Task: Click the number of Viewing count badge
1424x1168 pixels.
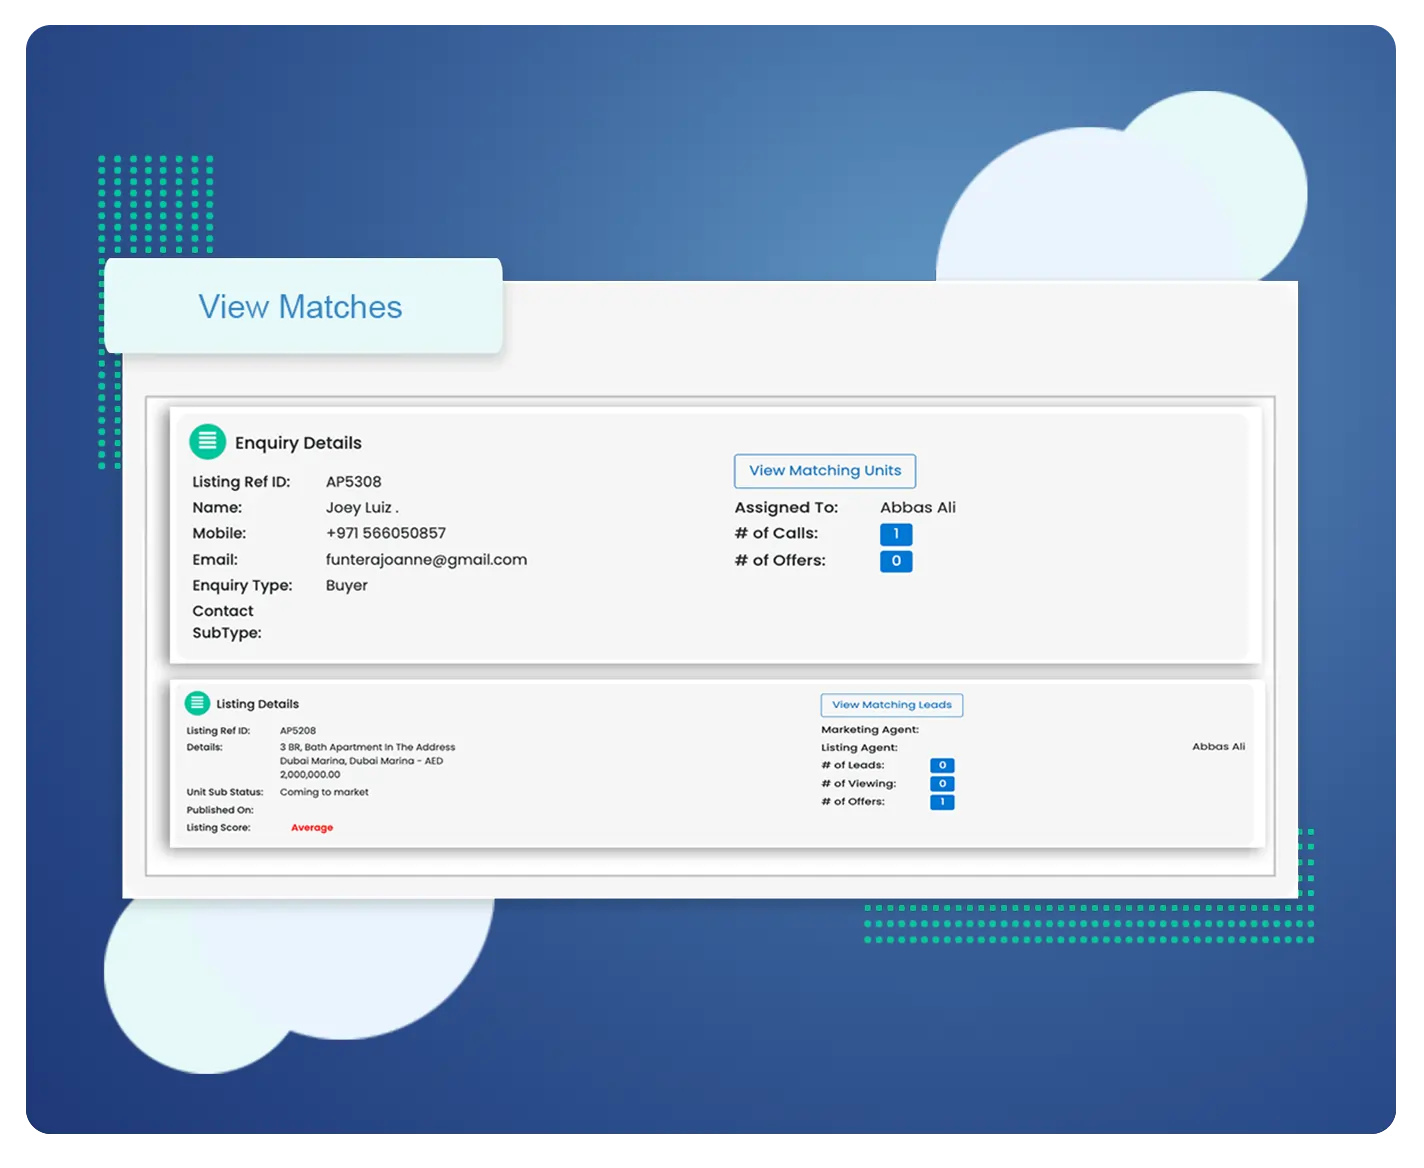Action: (x=941, y=784)
